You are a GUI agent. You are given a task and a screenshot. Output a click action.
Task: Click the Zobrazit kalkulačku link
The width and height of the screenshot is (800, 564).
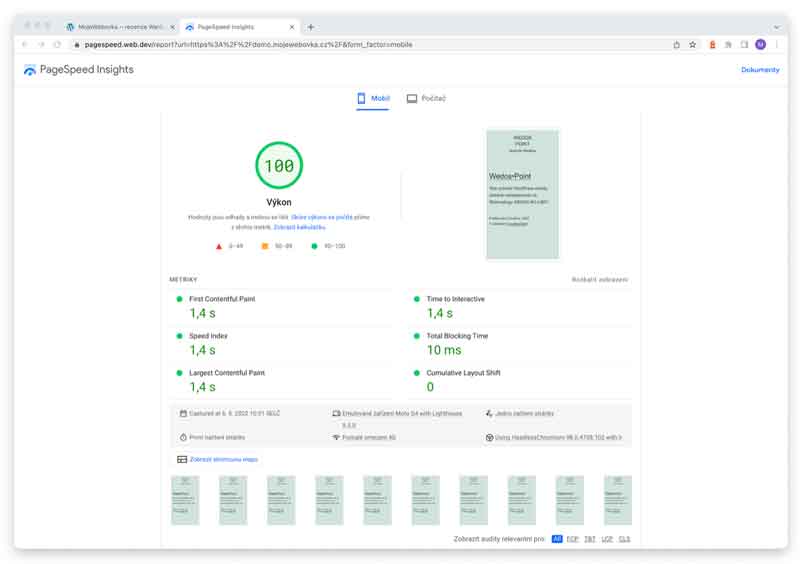tap(299, 227)
